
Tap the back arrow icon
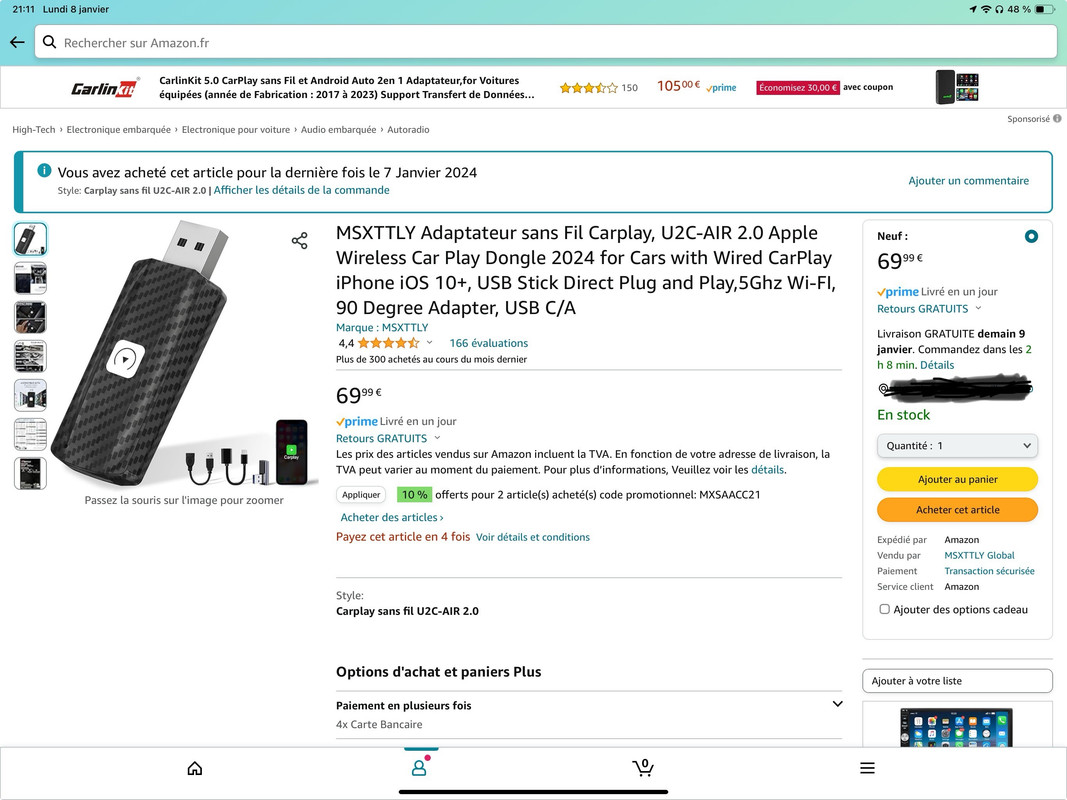pos(17,42)
